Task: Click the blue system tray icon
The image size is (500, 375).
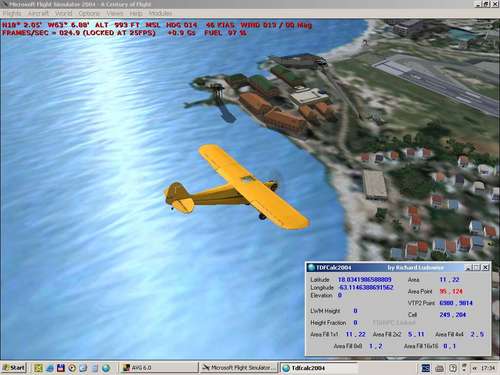Action: (426, 368)
